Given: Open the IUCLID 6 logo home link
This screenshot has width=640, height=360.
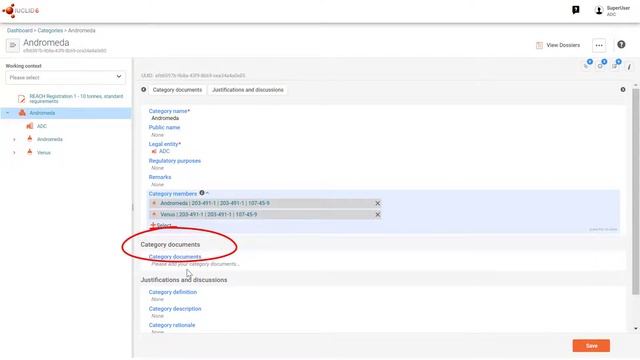Looking at the screenshot, I should [x=21, y=10].
